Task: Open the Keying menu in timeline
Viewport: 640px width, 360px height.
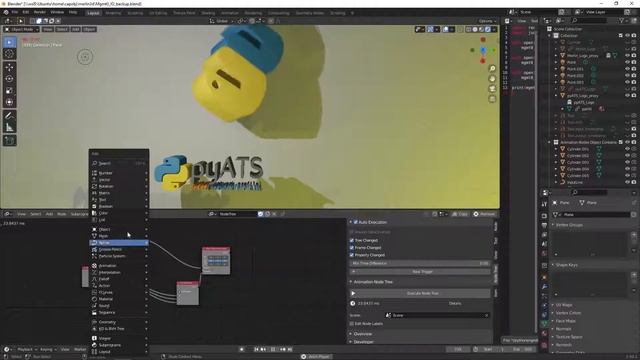Action: pyautogui.click(x=48, y=349)
